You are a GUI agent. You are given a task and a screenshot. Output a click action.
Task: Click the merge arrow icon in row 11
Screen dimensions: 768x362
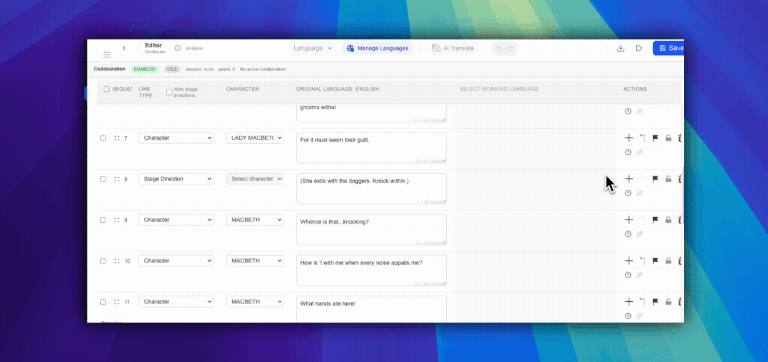[642, 302]
